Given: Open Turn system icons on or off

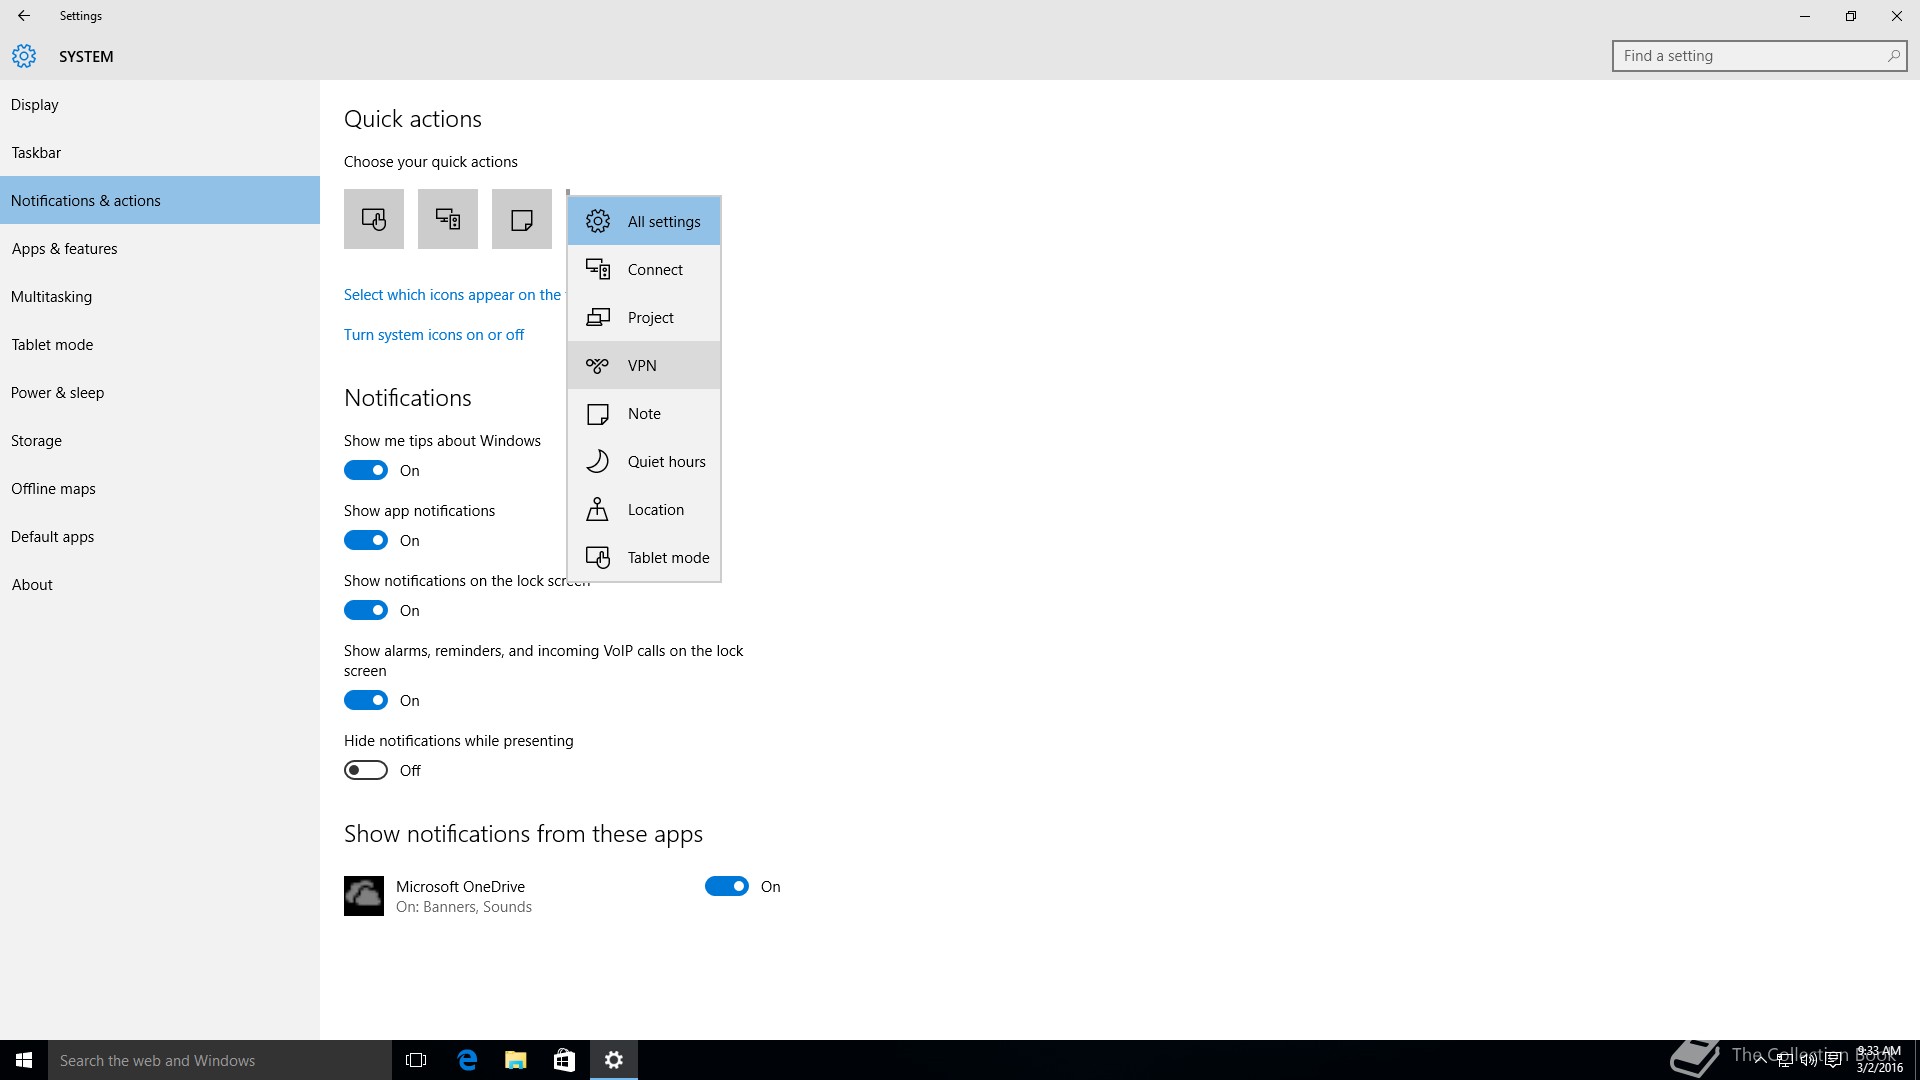Looking at the screenshot, I should click(434, 335).
